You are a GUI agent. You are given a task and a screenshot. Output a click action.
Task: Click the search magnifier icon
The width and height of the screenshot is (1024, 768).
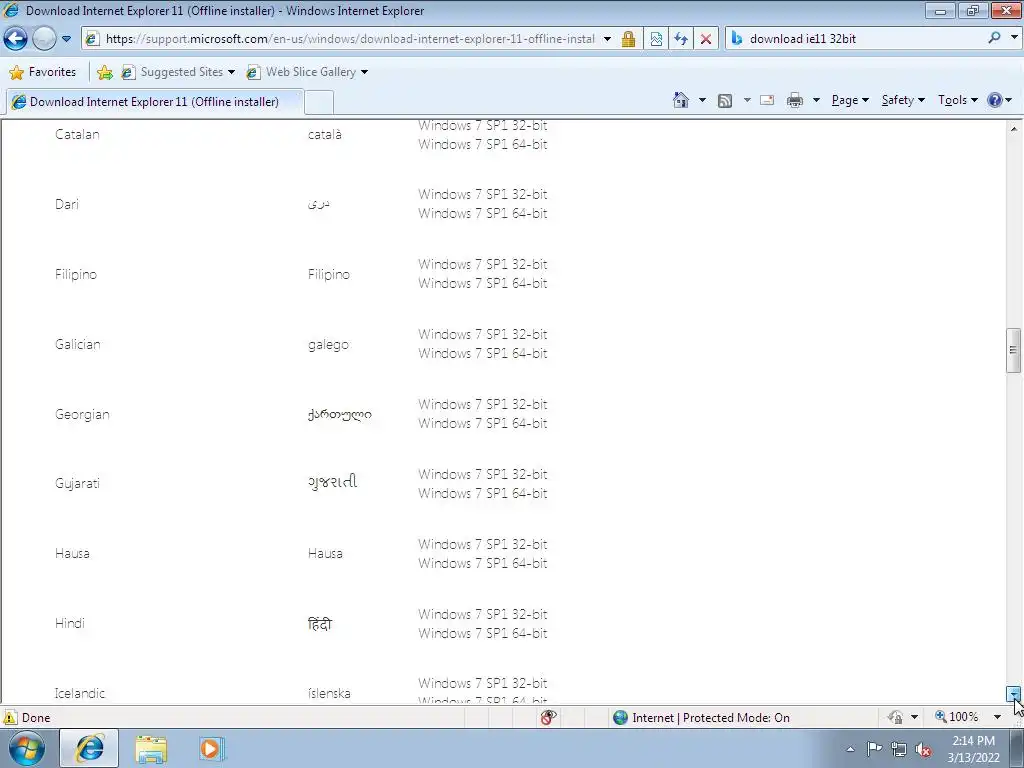tap(994, 38)
